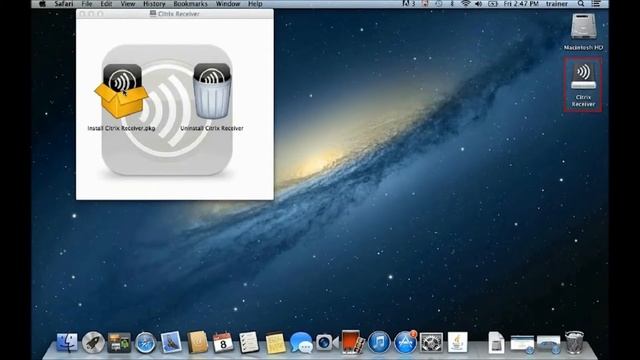Open Calendar icon showing 8
This screenshot has height=360, width=640.
coord(223,342)
